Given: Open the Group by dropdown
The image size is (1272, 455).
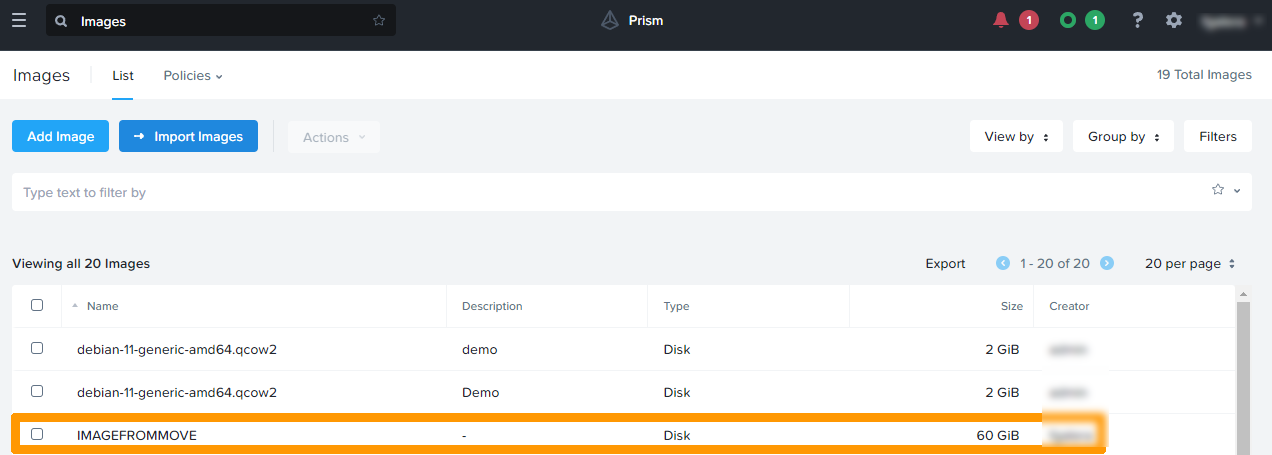Looking at the screenshot, I should click(1123, 137).
